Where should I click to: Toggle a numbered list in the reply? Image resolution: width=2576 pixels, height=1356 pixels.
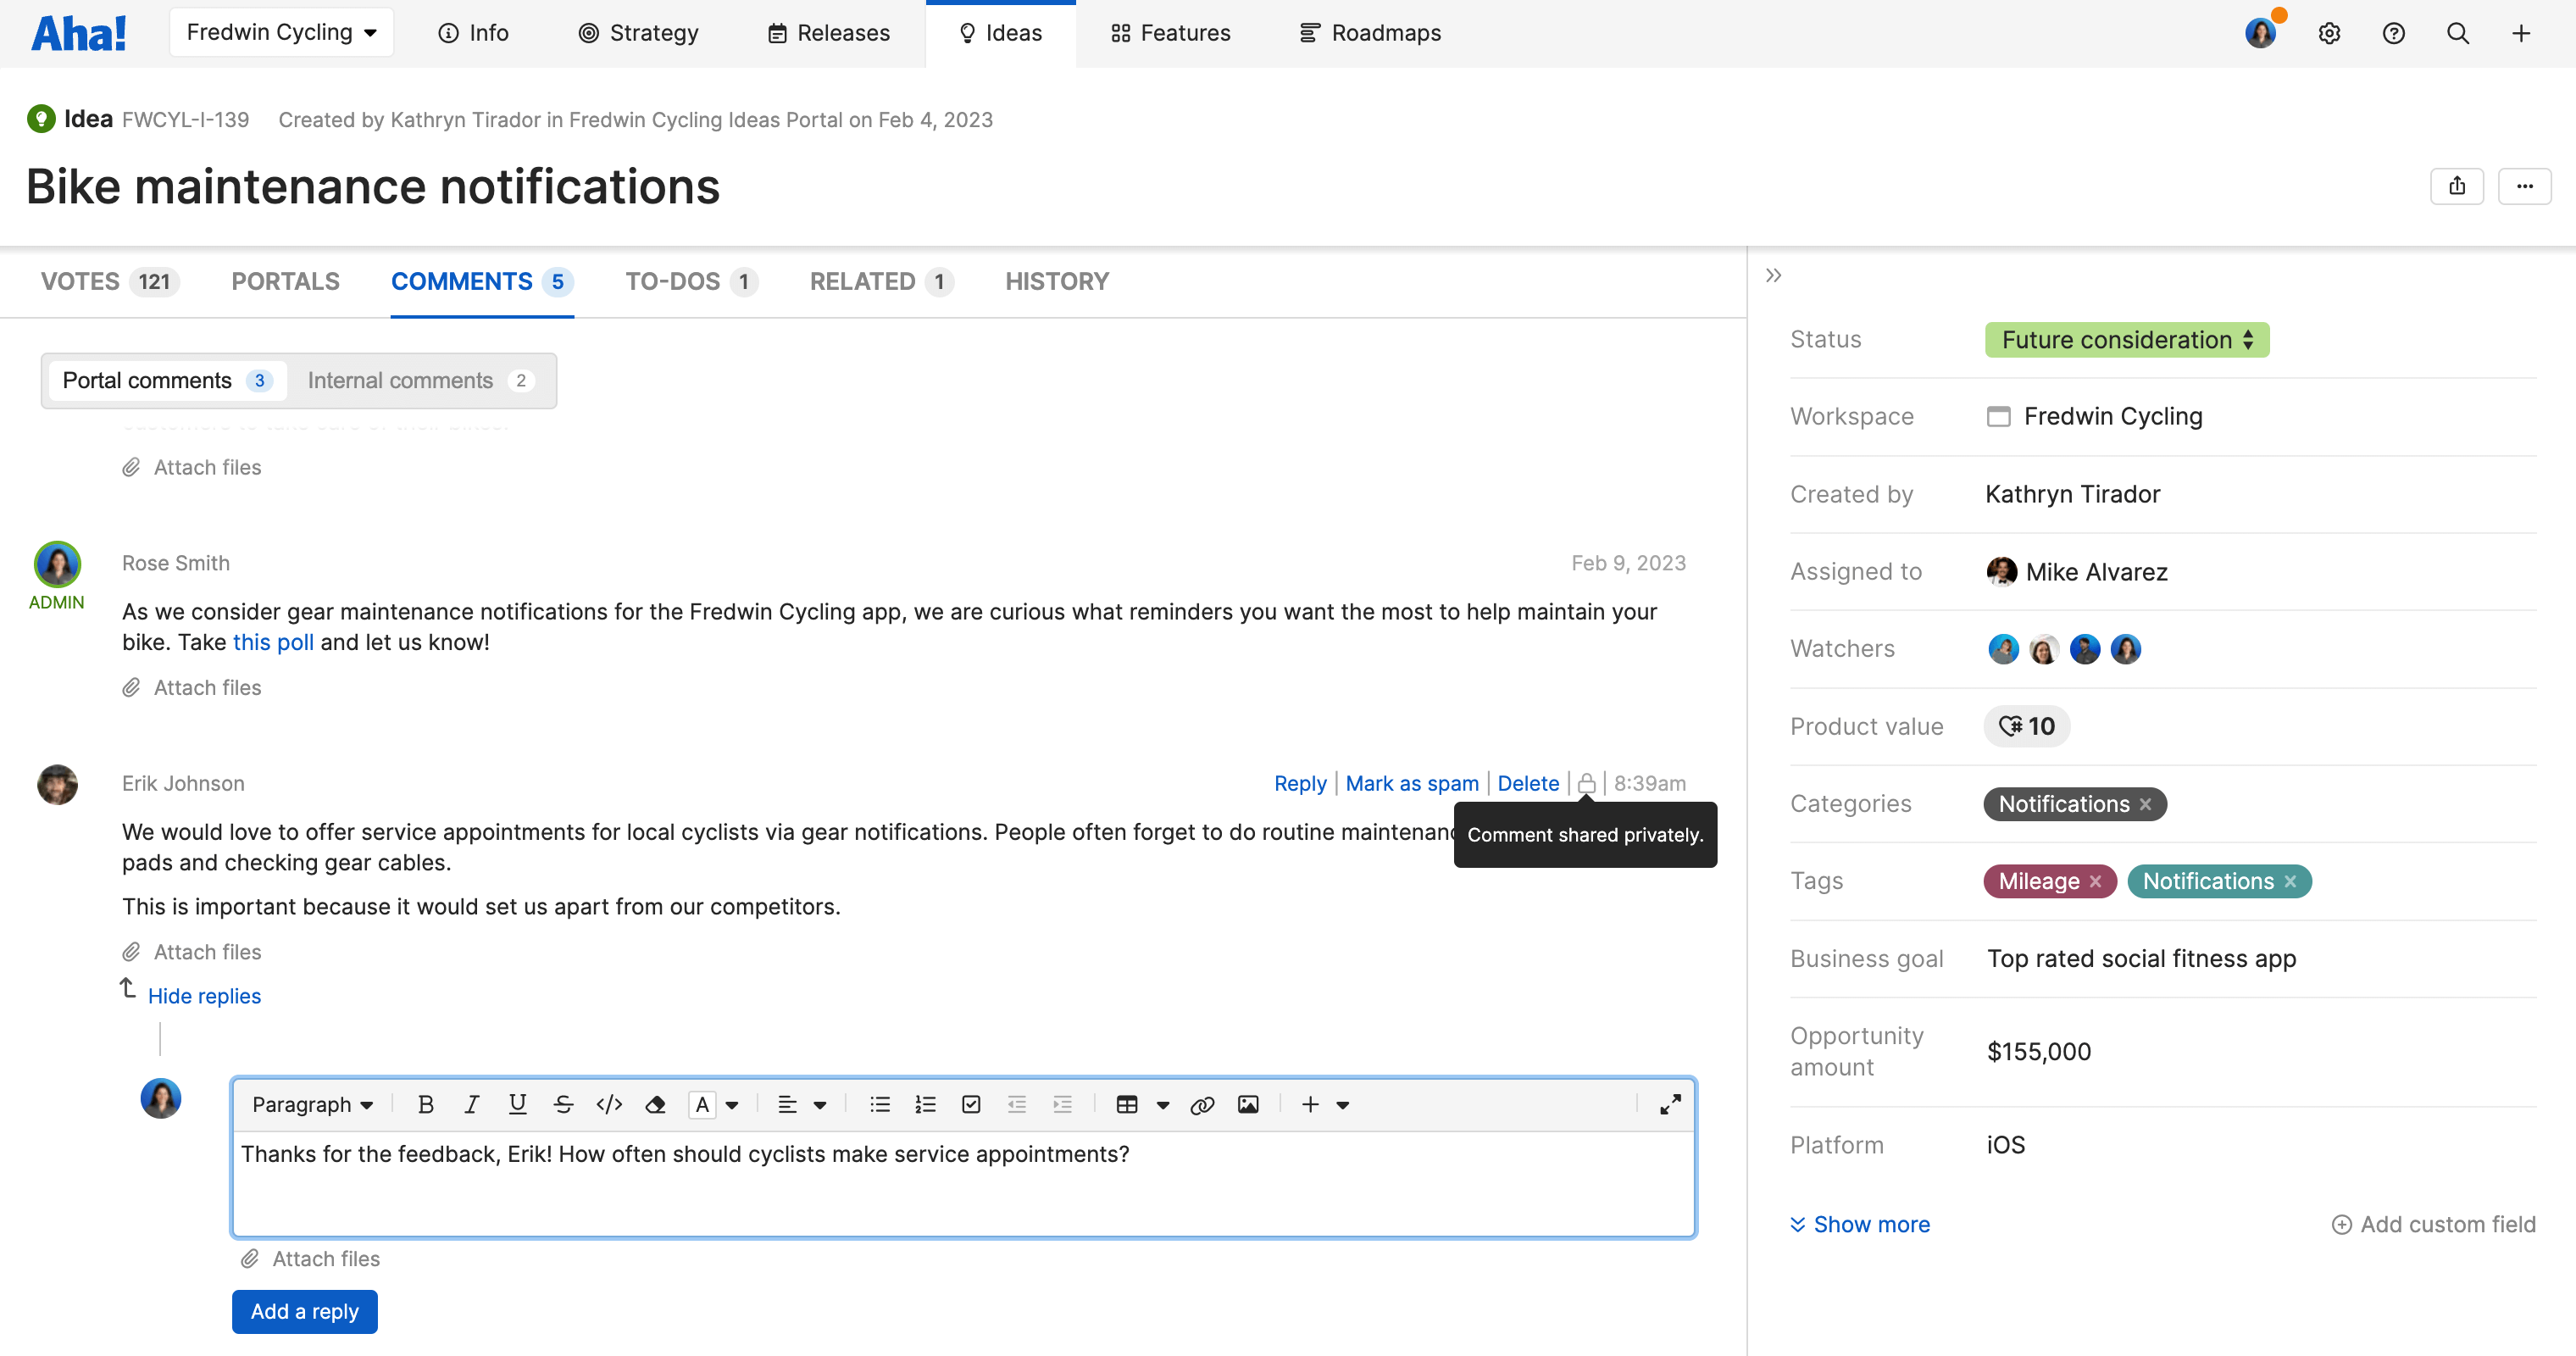point(925,1104)
